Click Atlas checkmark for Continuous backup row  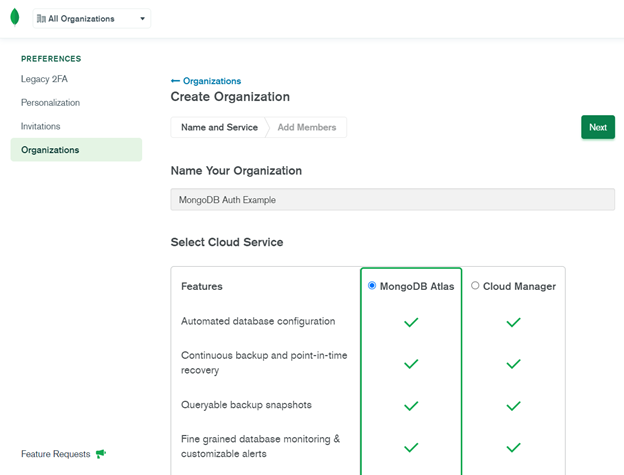coord(410,364)
